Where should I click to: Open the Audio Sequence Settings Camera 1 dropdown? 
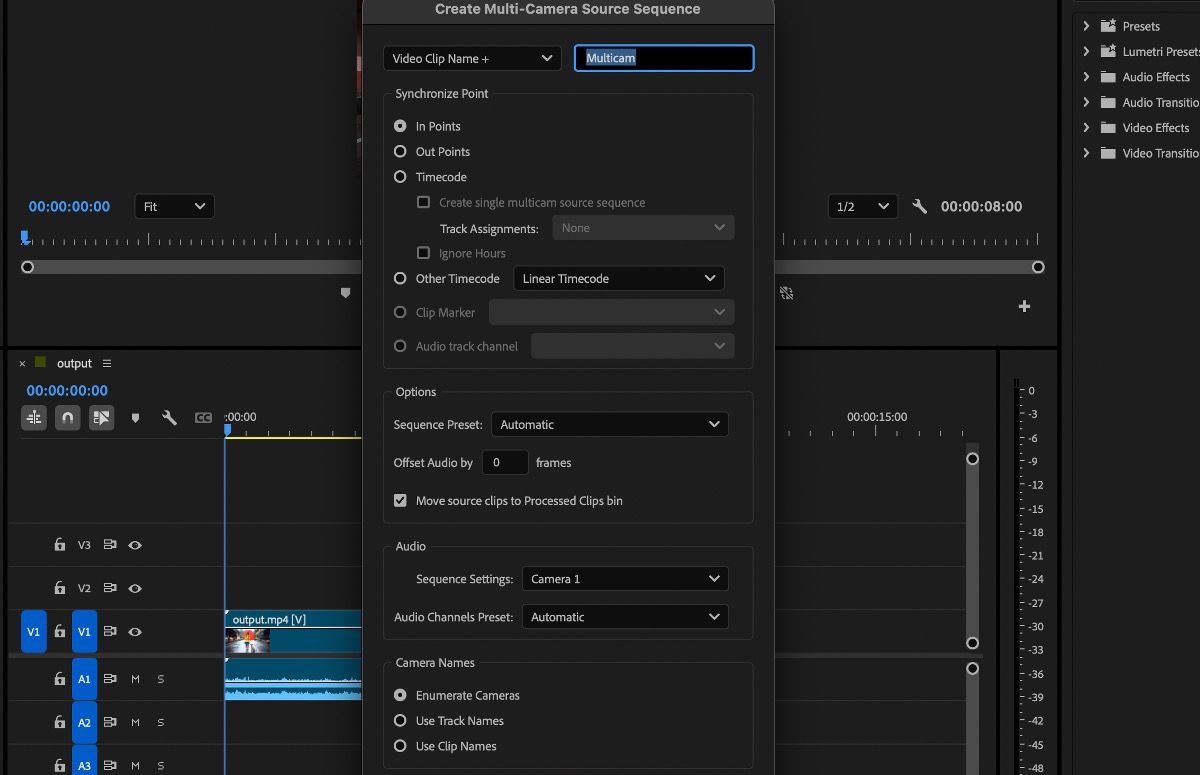(625, 578)
